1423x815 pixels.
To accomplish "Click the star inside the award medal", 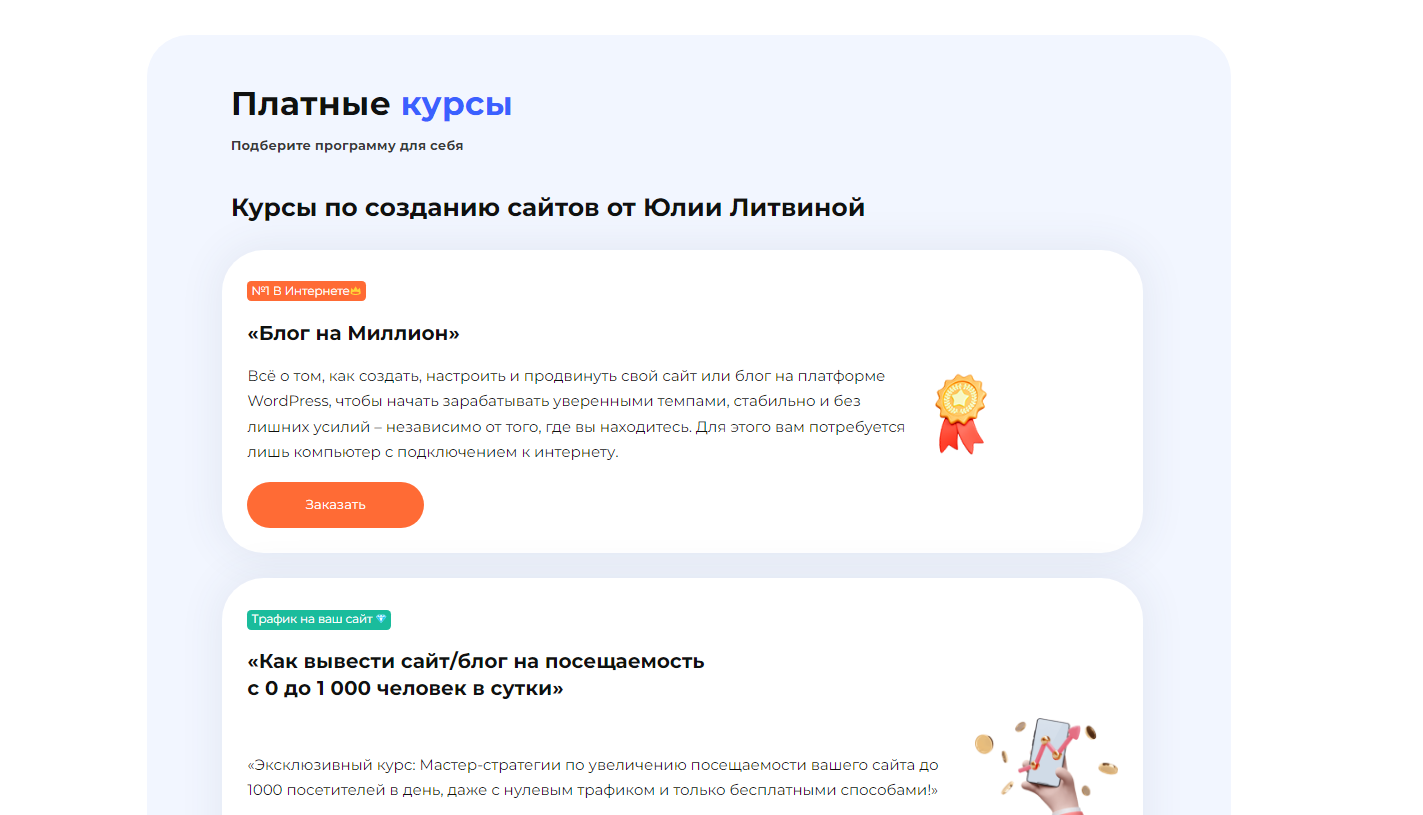I will [x=958, y=398].
